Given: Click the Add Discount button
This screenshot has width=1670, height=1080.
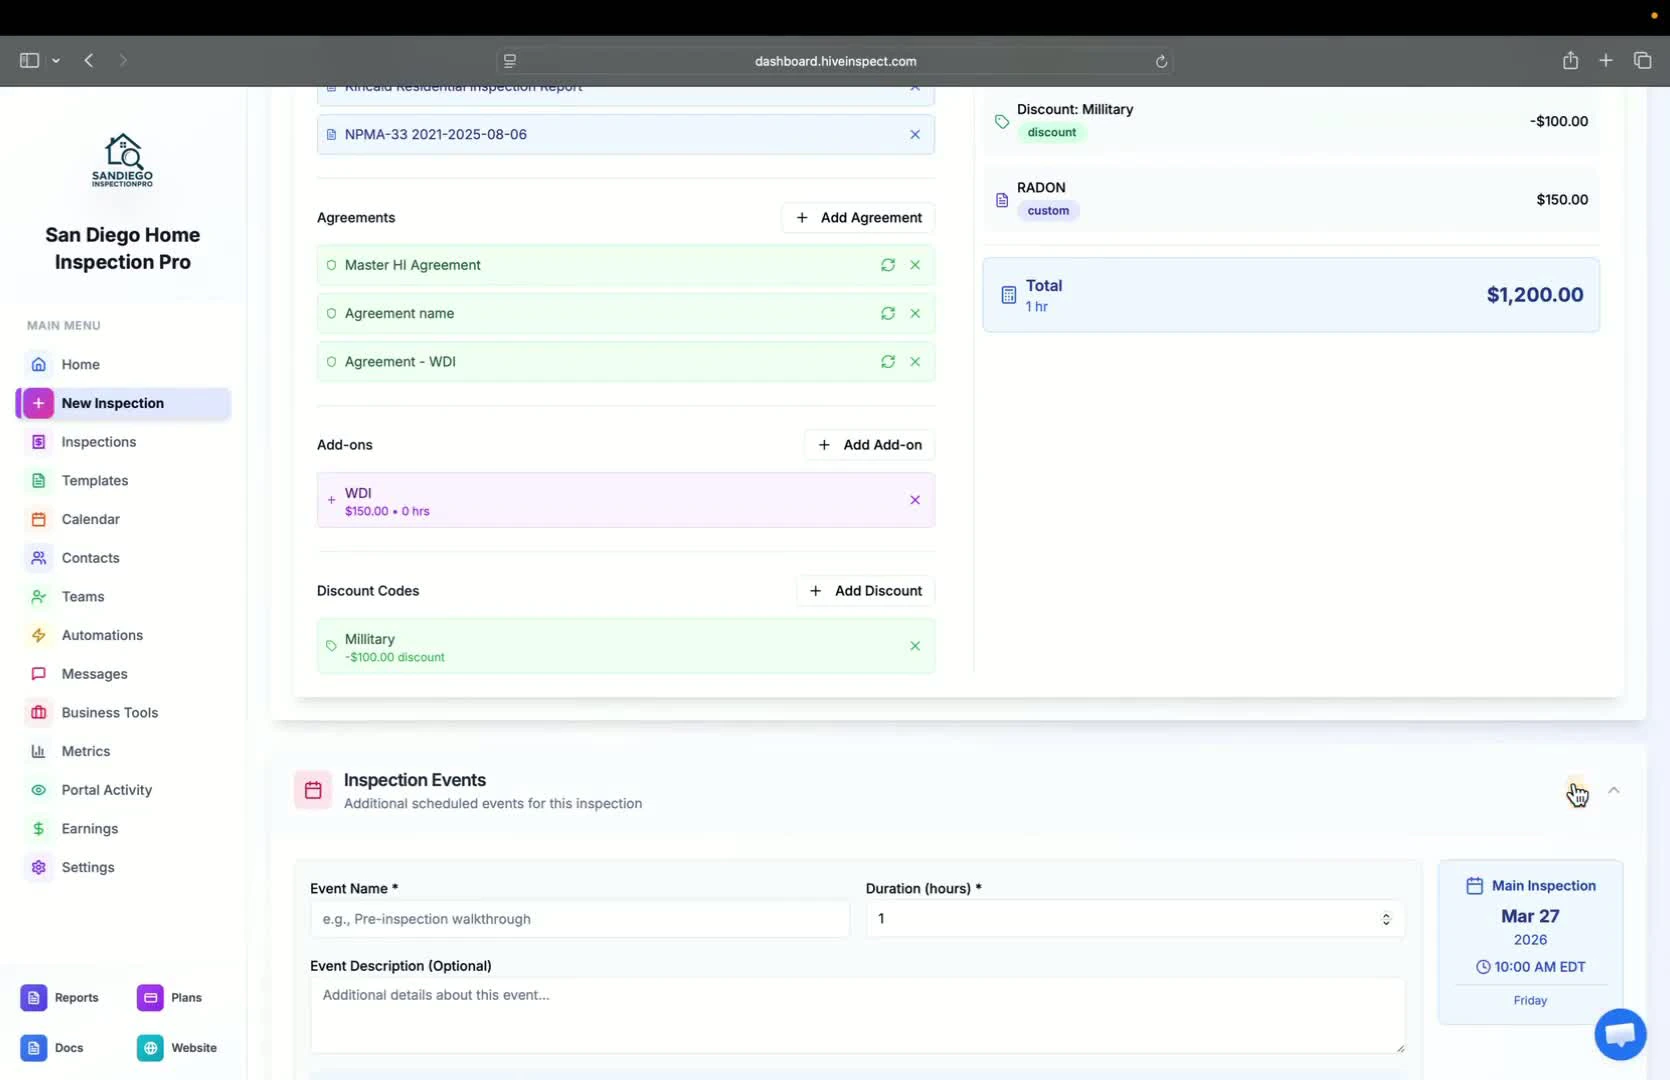Looking at the screenshot, I should tap(864, 591).
